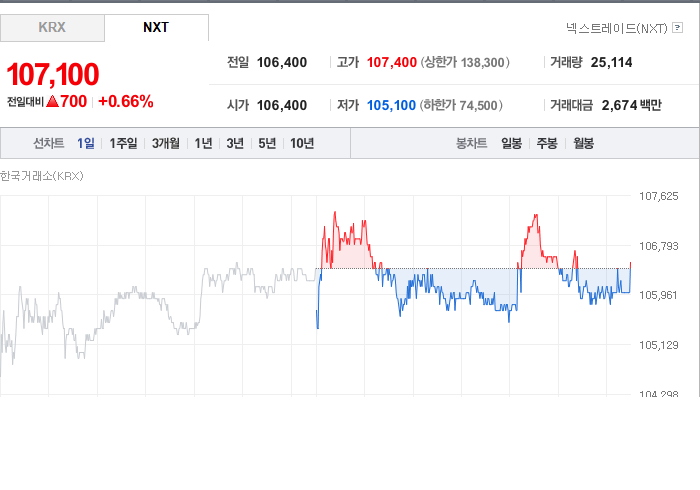The height and width of the screenshot is (490, 700).
Task: Click the 봉차트 label
Action: 471,143
